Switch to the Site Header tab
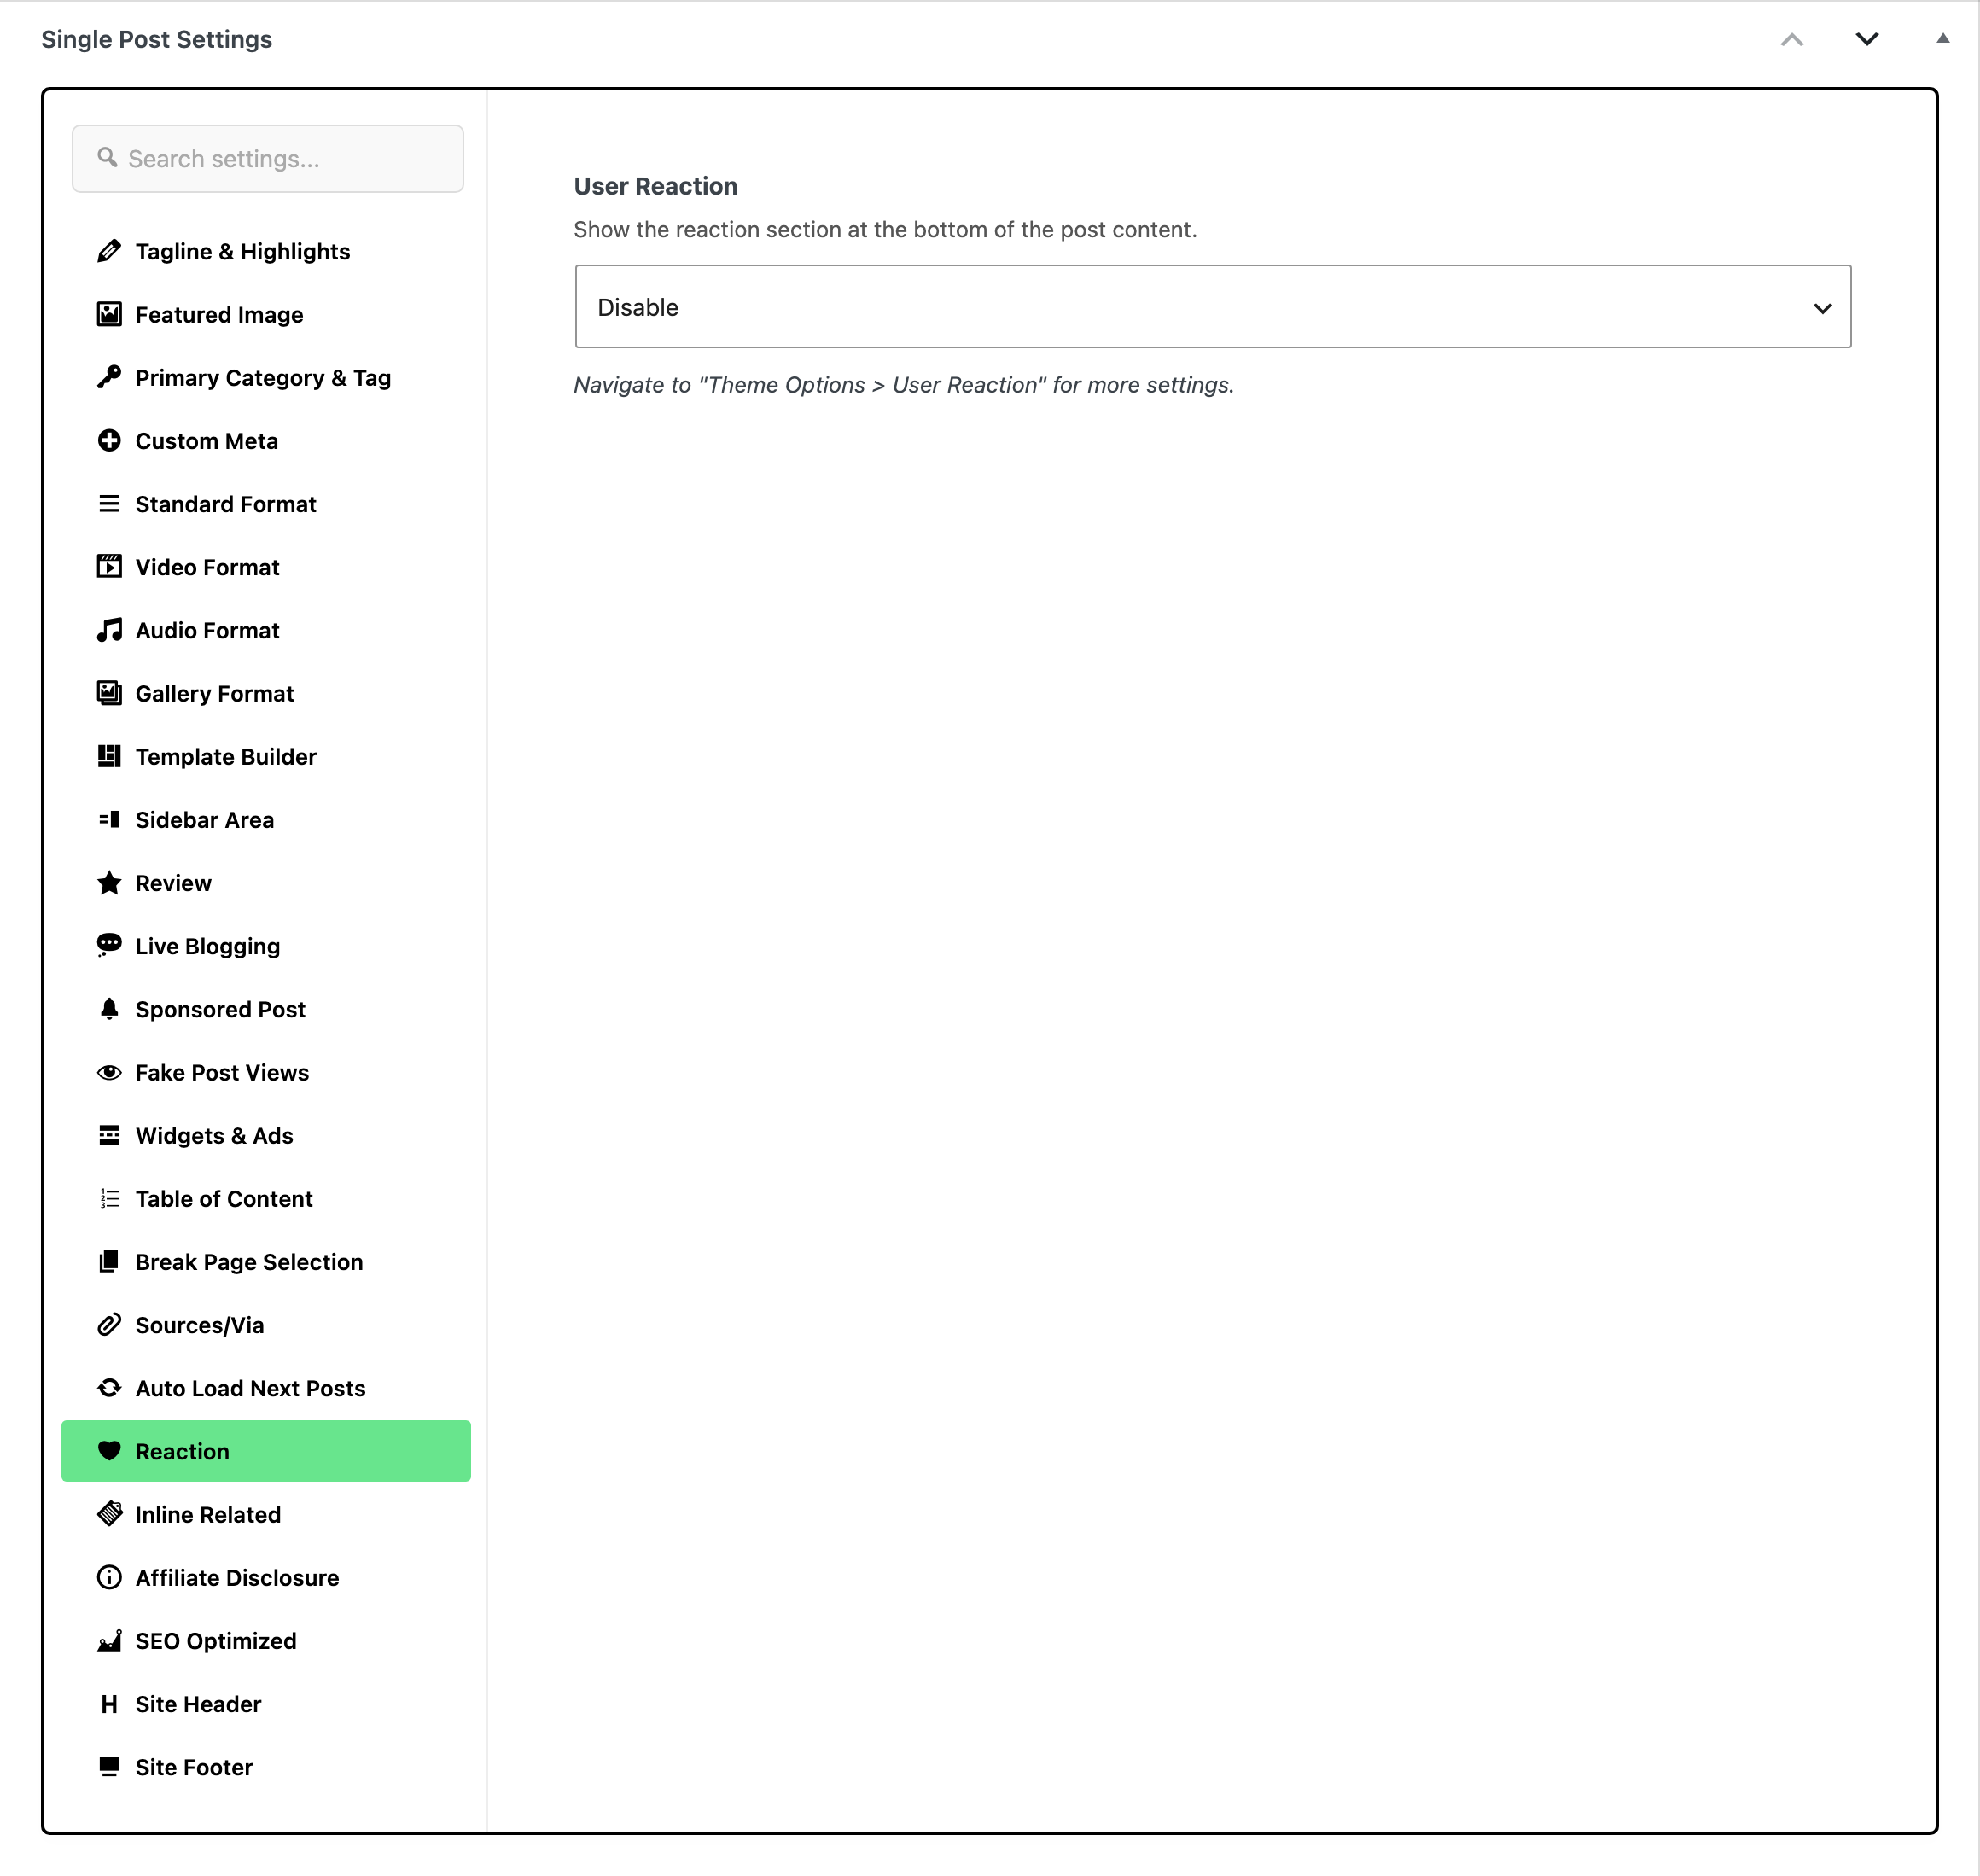Image resolution: width=1980 pixels, height=1876 pixels. point(266,1704)
